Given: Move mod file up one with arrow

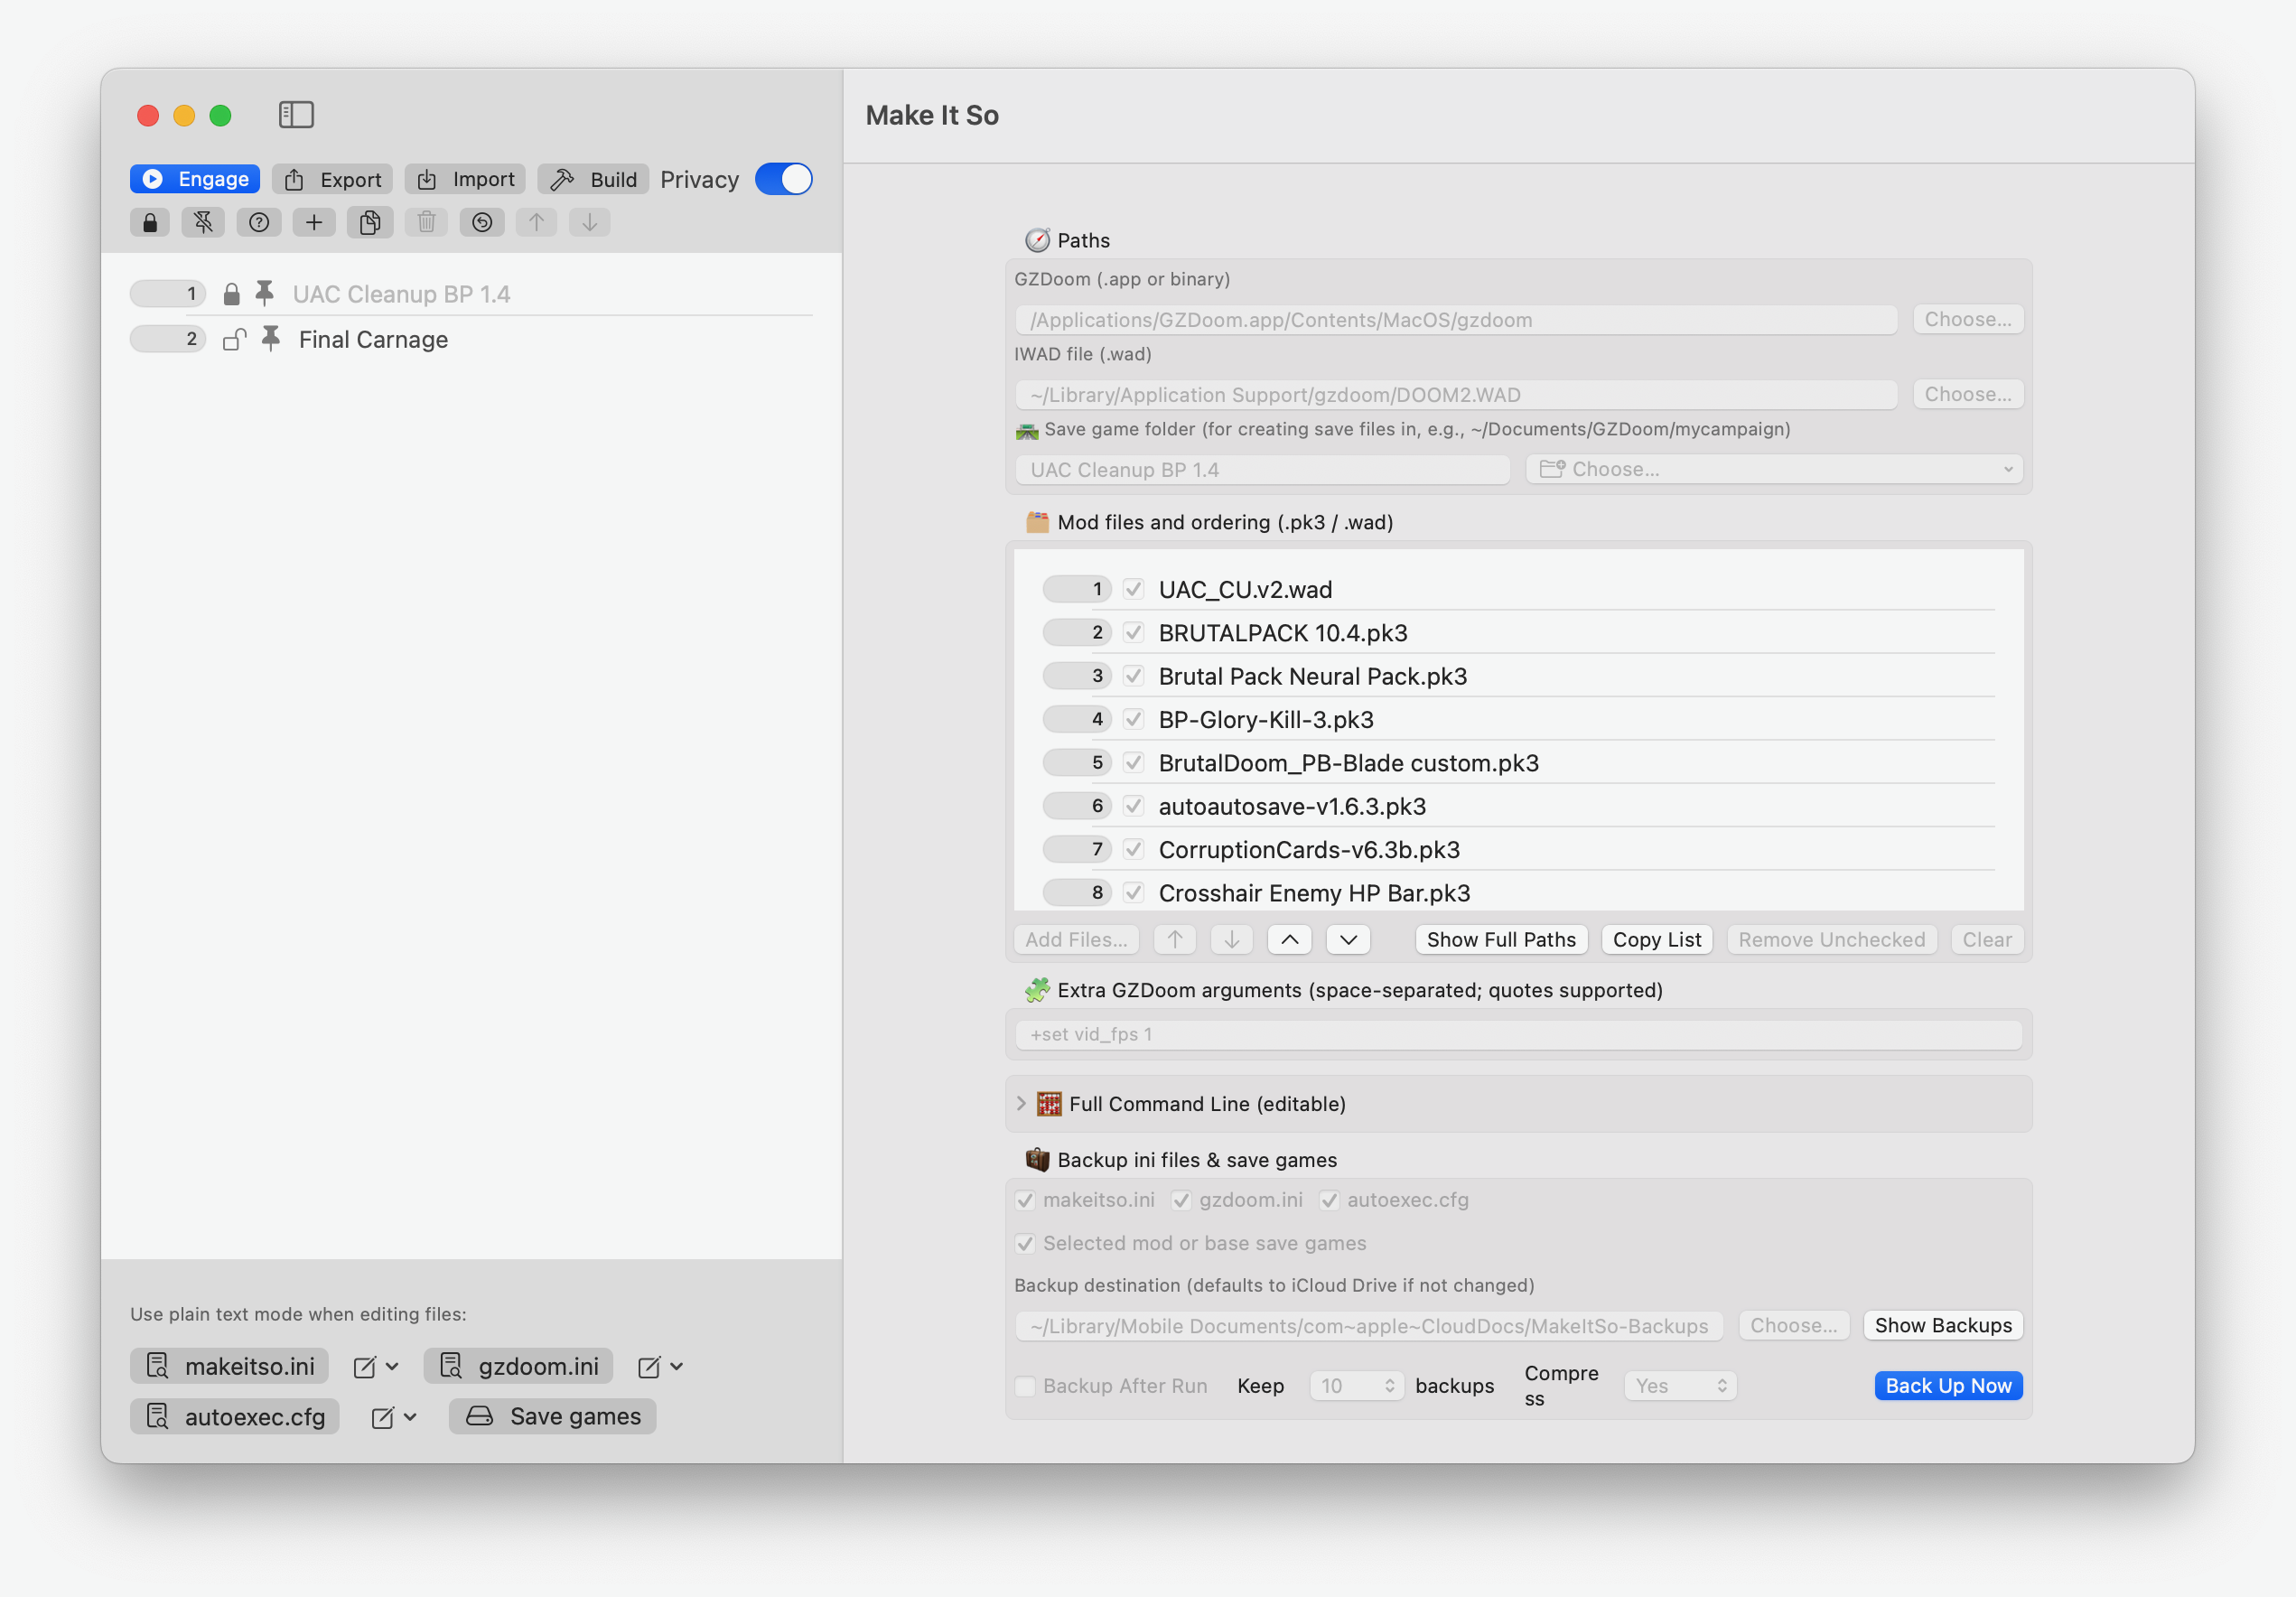Looking at the screenshot, I should point(1175,940).
